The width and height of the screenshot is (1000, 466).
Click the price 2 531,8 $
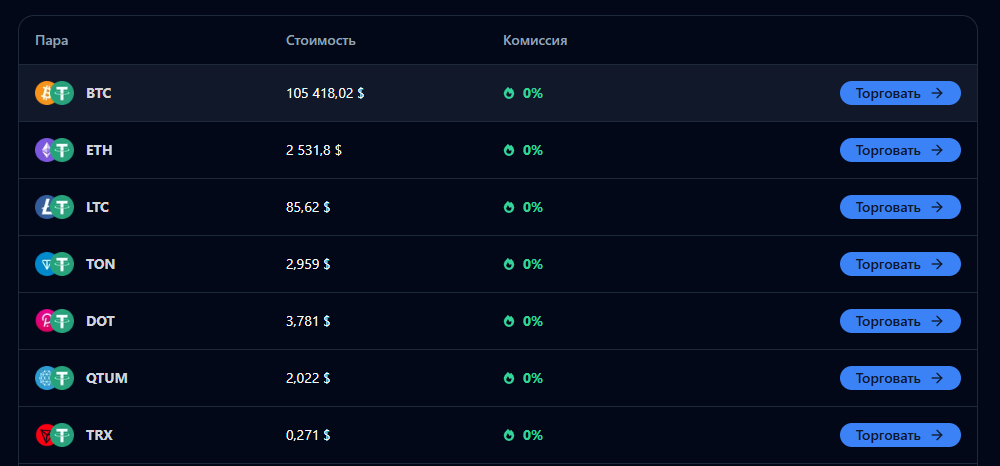click(314, 150)
